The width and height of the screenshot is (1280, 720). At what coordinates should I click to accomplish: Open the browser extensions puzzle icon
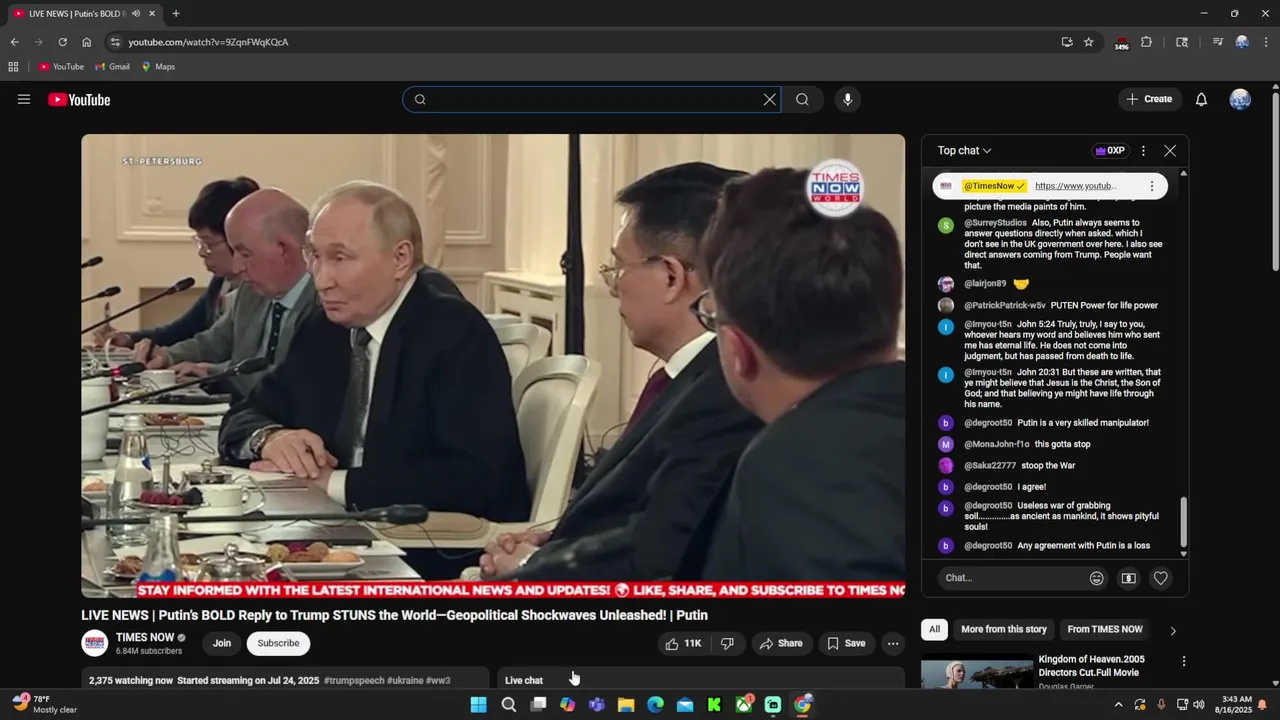point(1146,42)
